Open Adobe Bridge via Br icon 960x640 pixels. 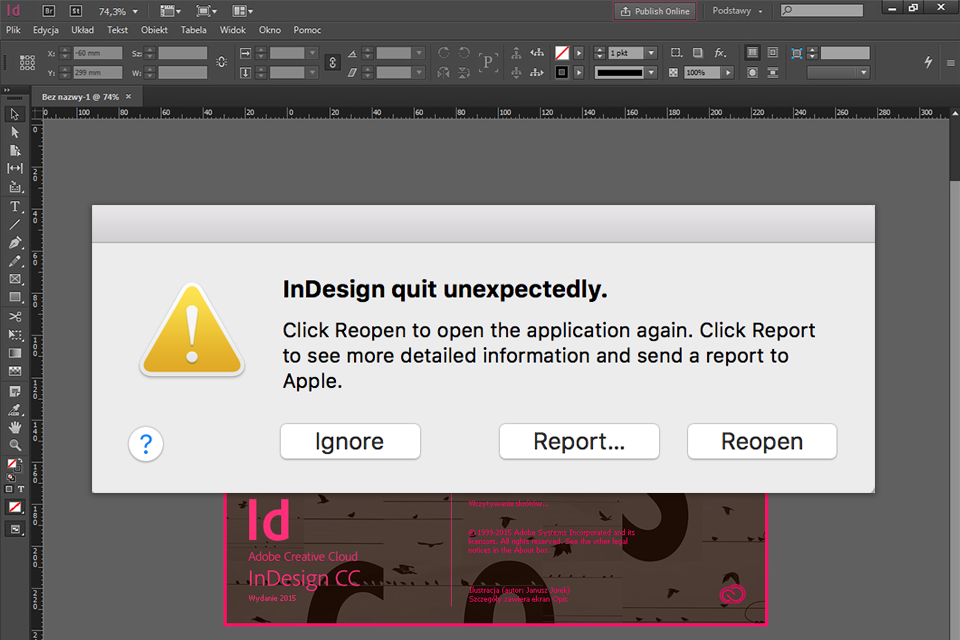[48, 10]
